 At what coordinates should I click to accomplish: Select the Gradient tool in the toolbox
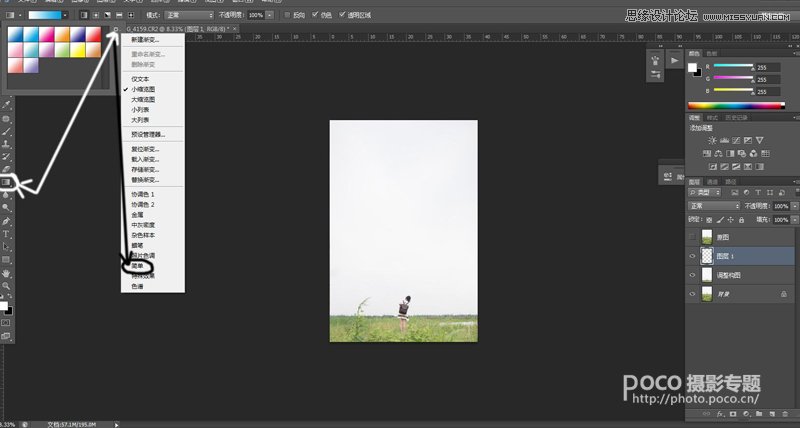6,182
